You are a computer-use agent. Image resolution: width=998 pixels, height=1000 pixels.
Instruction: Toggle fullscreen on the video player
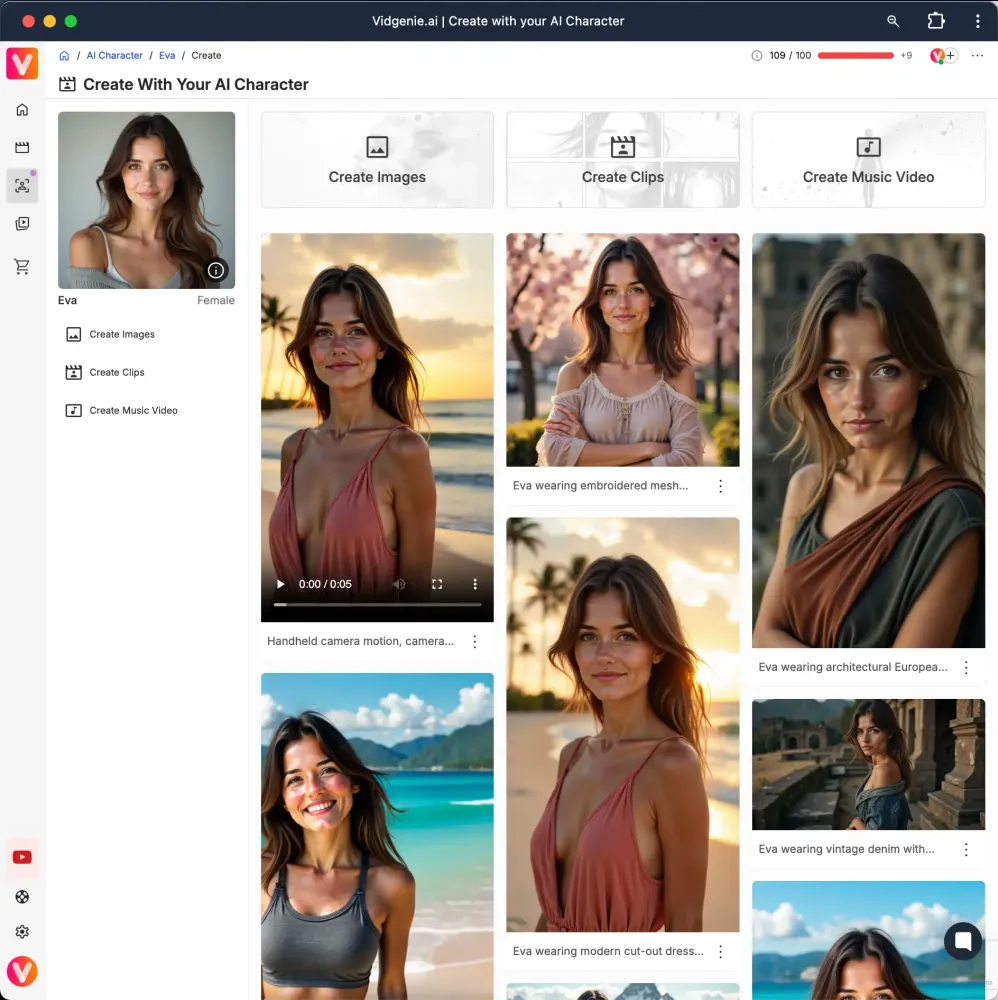point(437,584)
